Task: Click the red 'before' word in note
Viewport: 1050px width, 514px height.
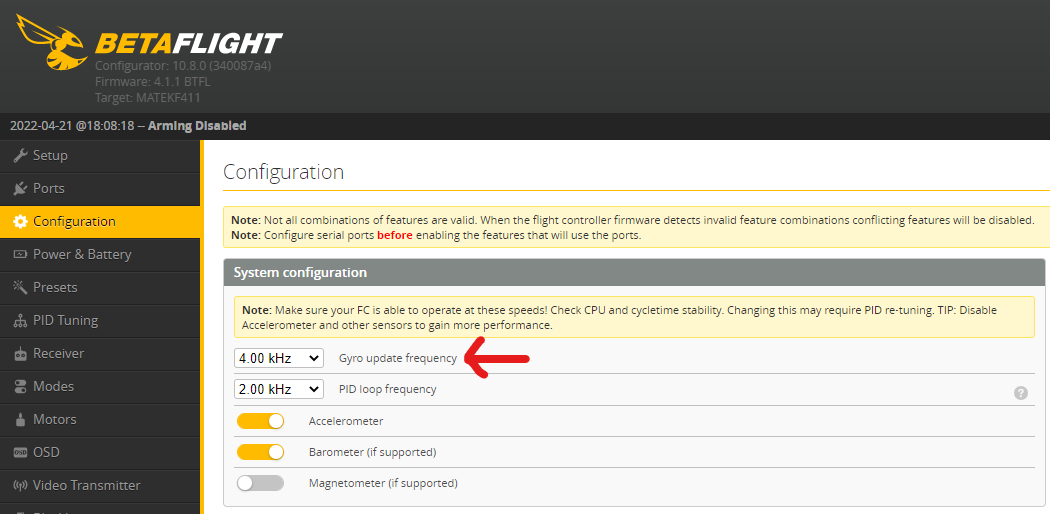Action: pos(395,235)
